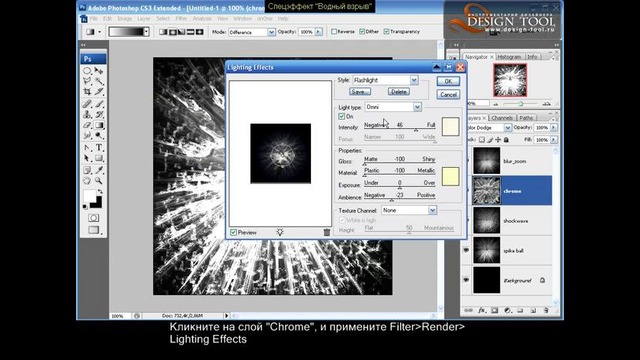Open the Window menu
640x360 pixels.
point(242,19)
